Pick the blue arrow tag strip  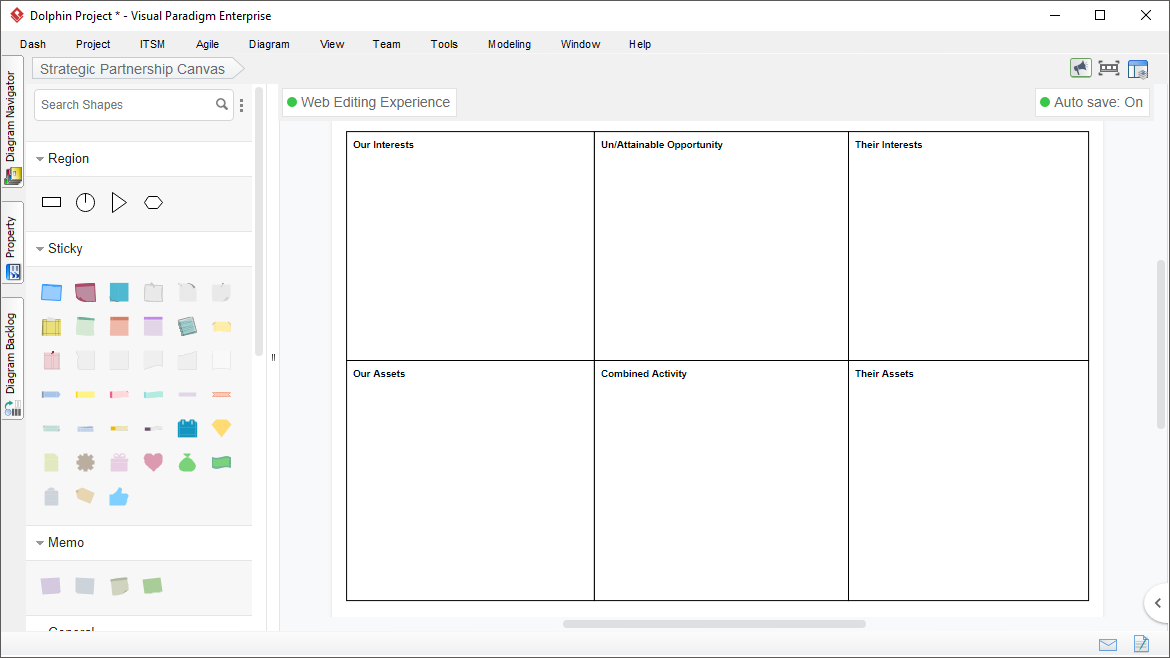coord(51,395)
